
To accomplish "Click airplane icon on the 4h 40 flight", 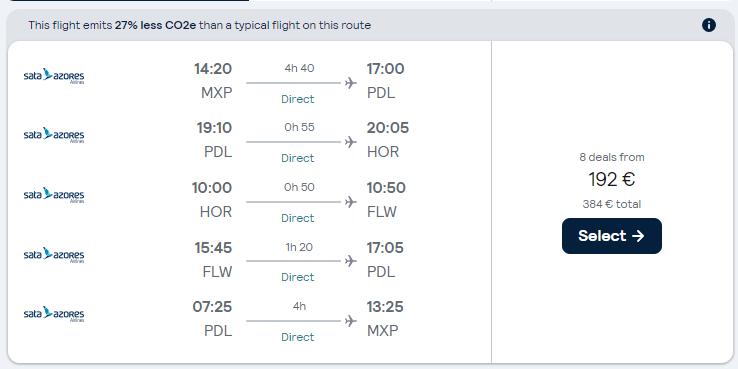I will pos(350,83).
